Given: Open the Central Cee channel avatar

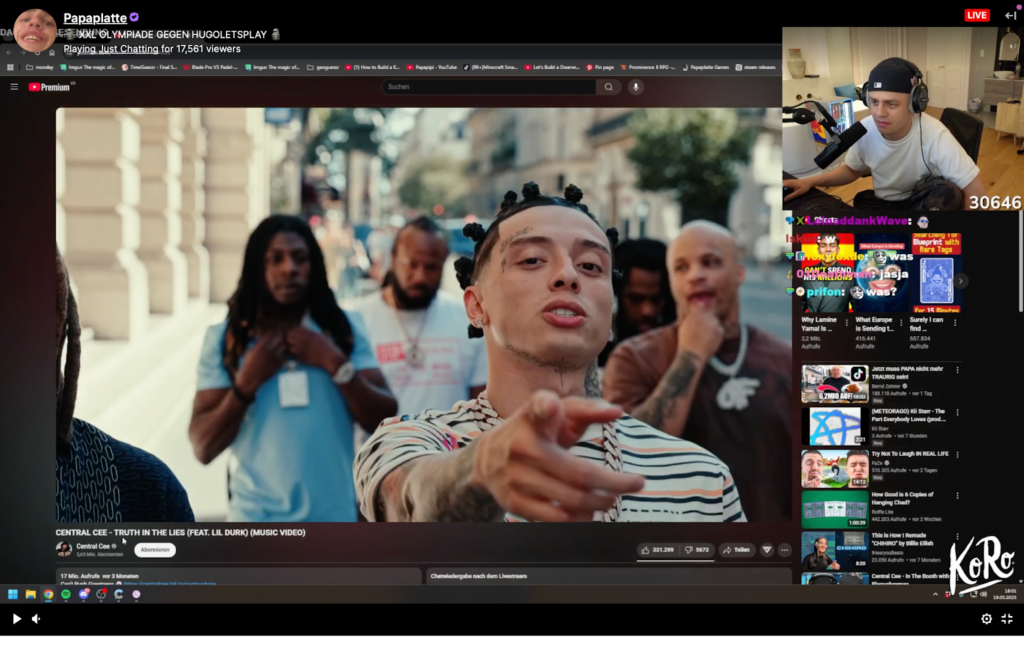Looking at the screenshot, I should coord(63,549).
